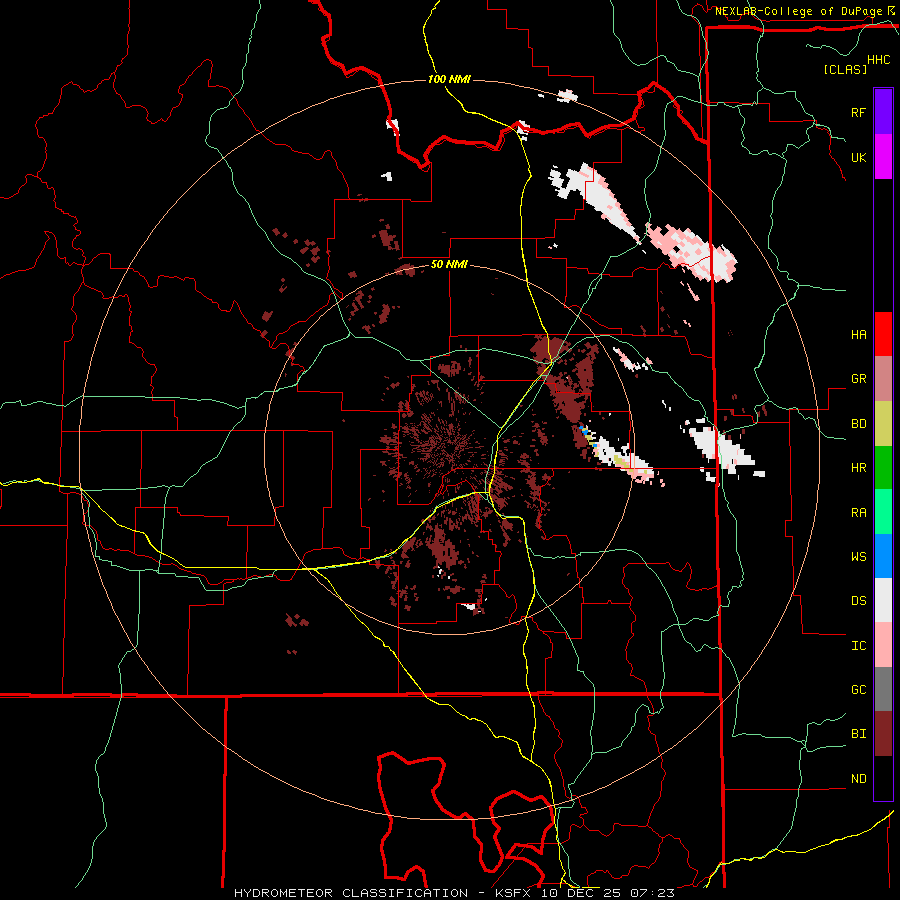900x900 pixels.
Task: Click the 50 NMI range ring label
Action: (x=449, y=265)
